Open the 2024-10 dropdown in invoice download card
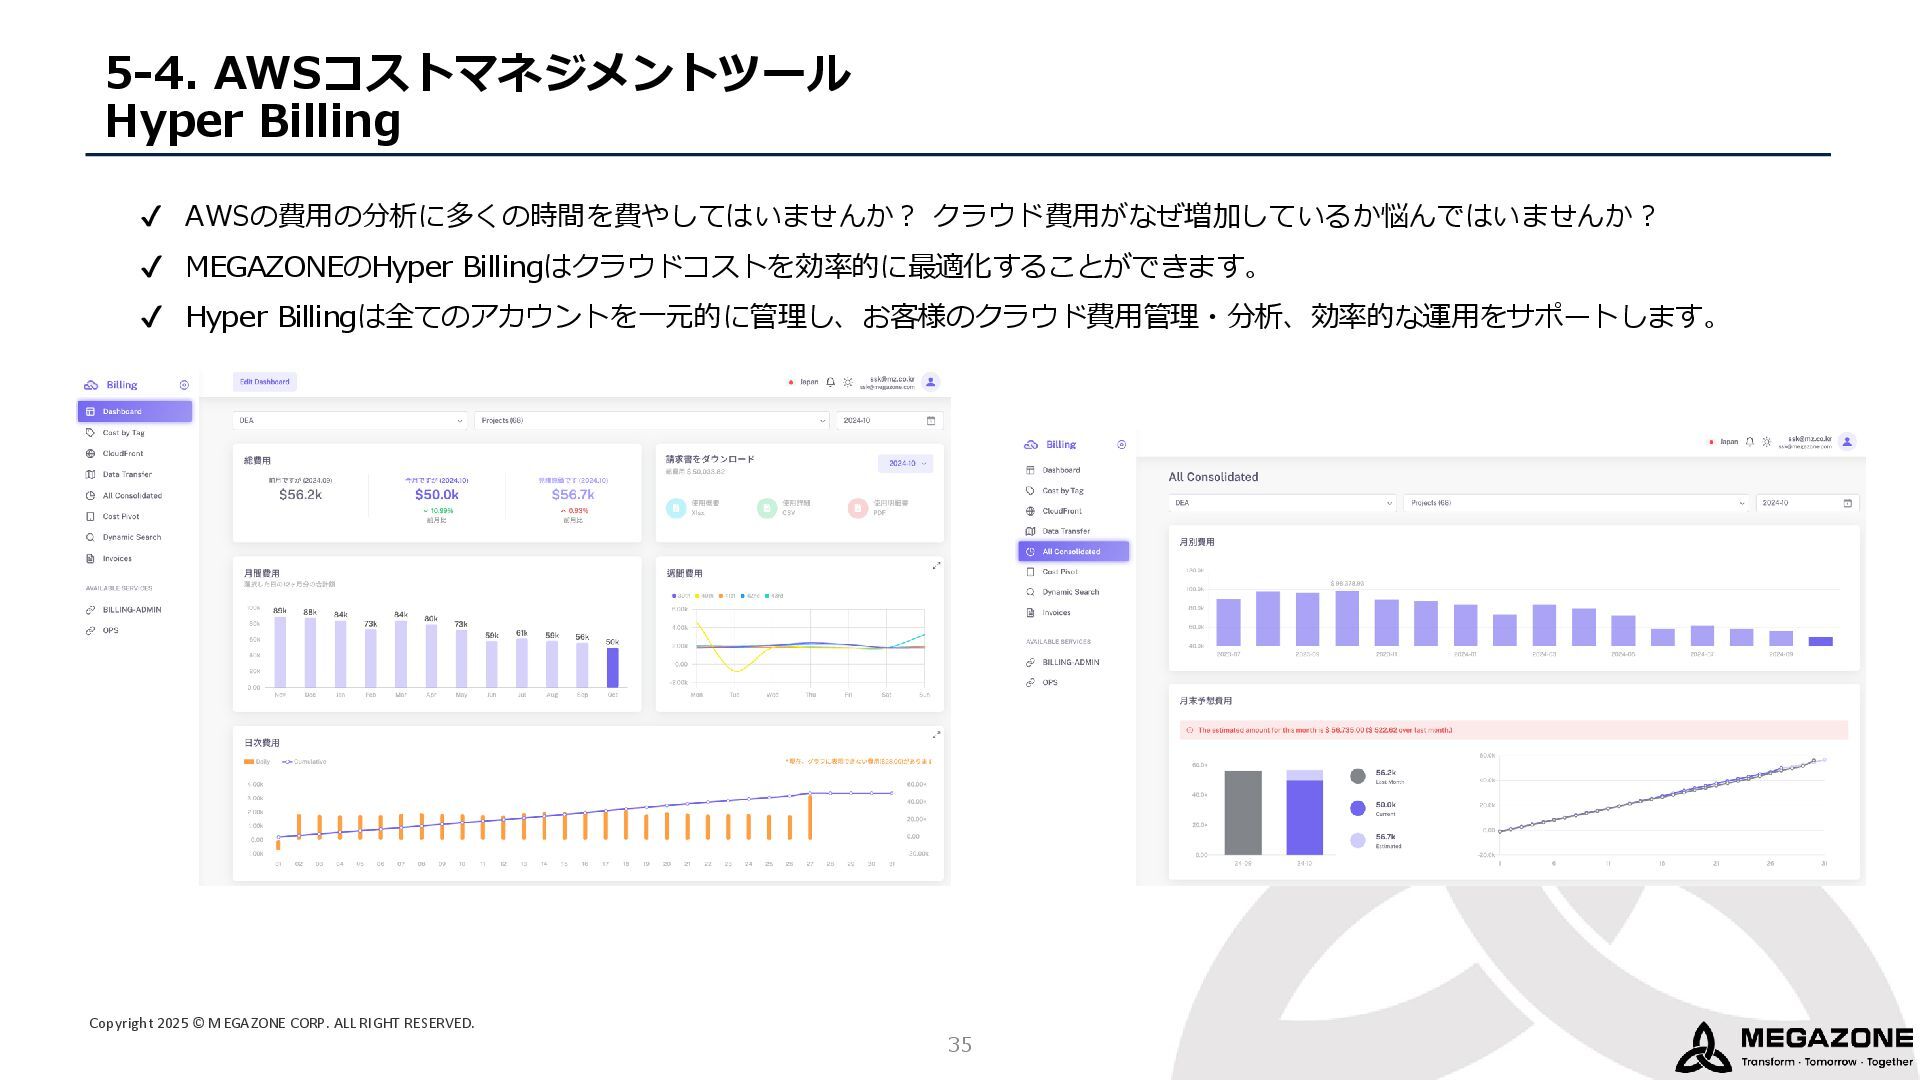 click(x=906, y=463)
